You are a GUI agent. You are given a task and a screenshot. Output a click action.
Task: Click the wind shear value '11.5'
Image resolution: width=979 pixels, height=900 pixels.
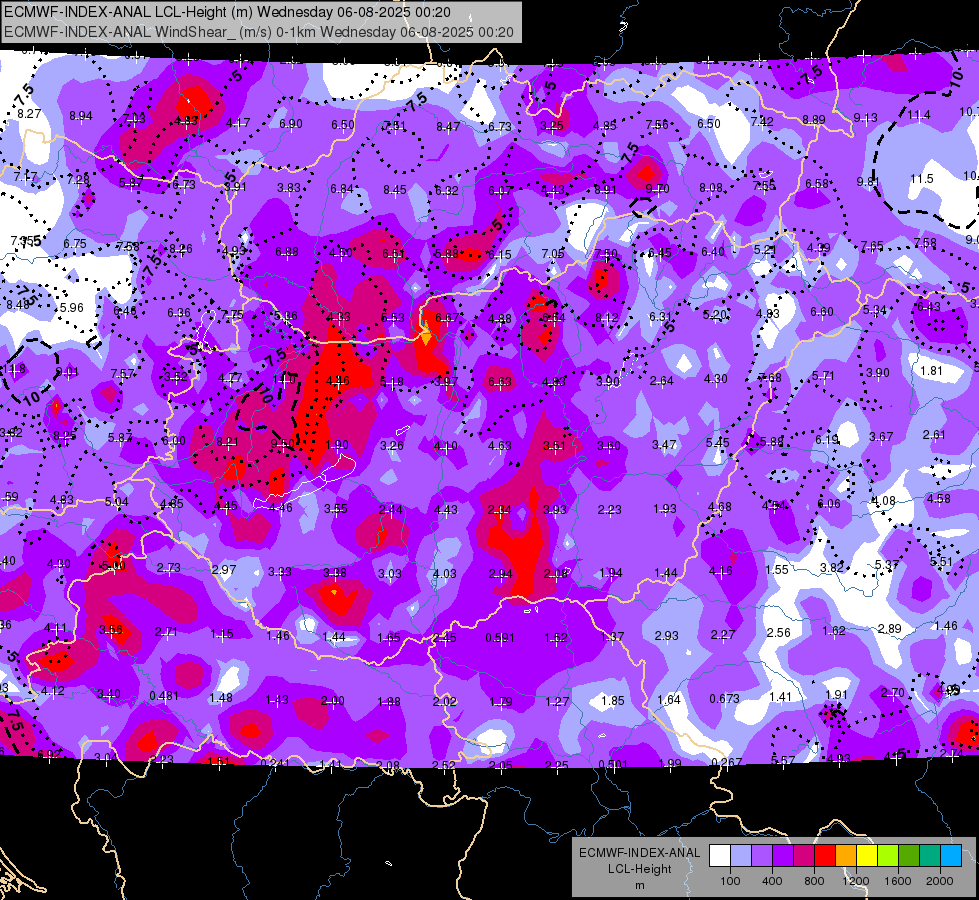922,179
